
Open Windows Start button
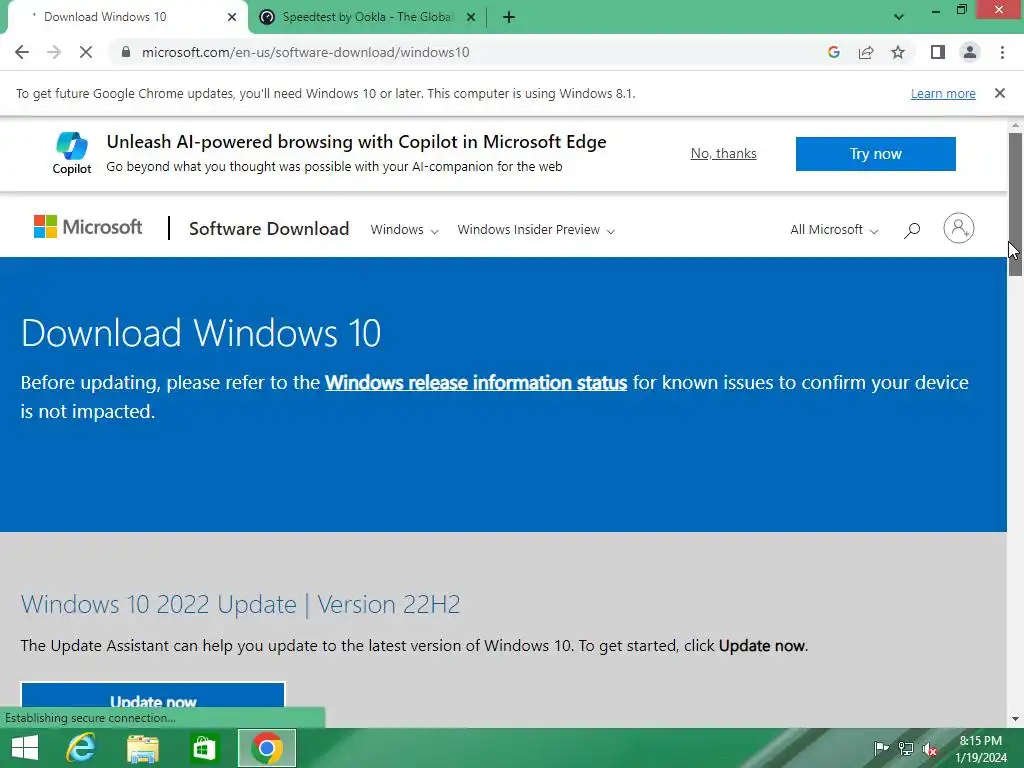[25, 748]
